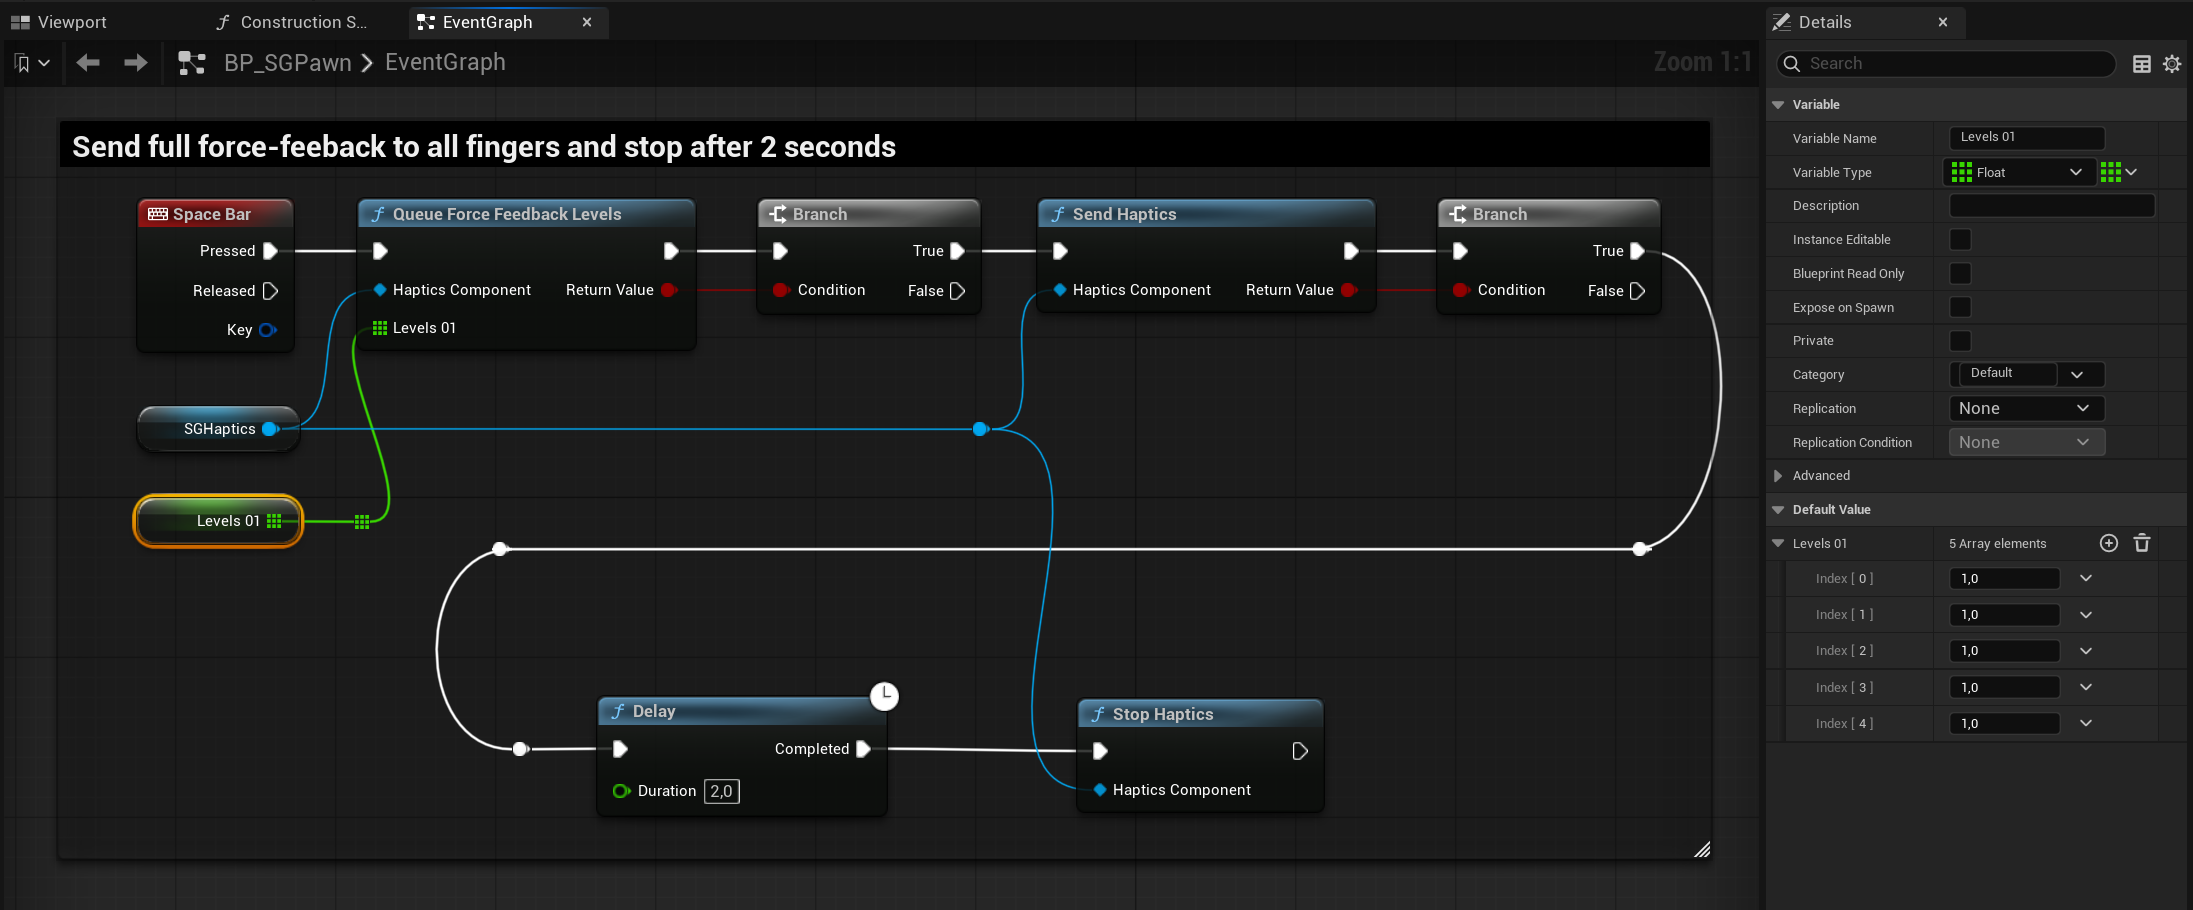Image resolution: width=2193 pixels, height=910 pixels.
Task: Click the forward navigation arrow
Action: 135,62
